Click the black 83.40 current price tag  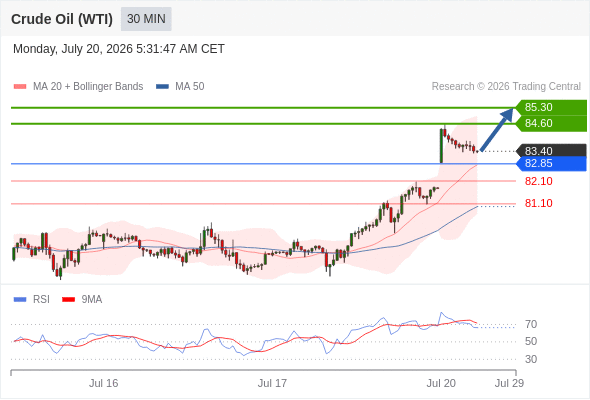point(551,151)
